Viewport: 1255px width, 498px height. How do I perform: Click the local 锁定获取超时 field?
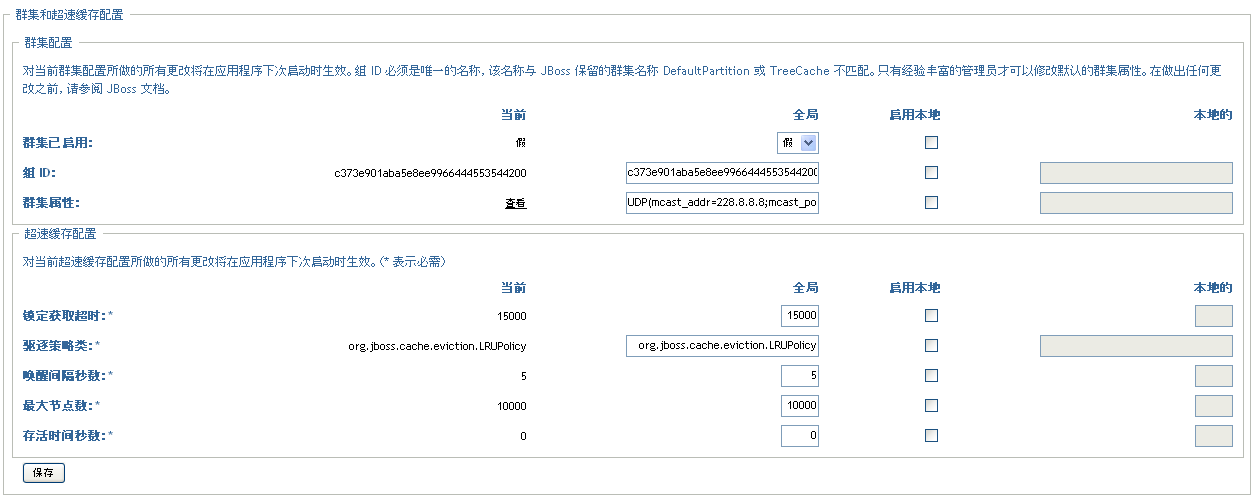1214,316
